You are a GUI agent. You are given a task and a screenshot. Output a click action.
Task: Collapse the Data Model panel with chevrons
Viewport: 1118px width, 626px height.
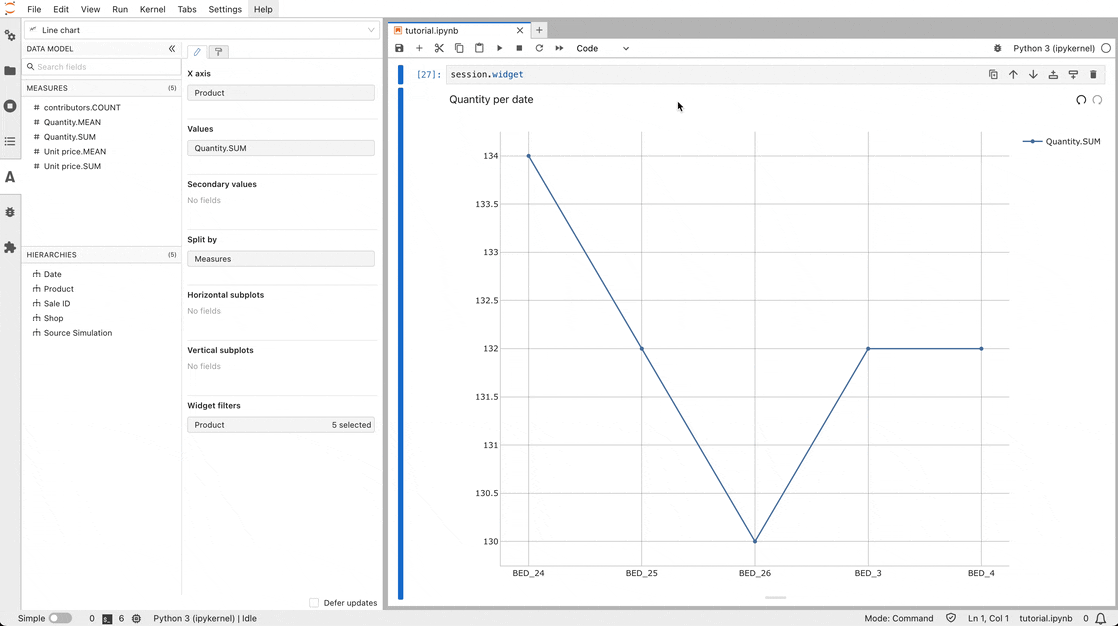tap(172, 48)
